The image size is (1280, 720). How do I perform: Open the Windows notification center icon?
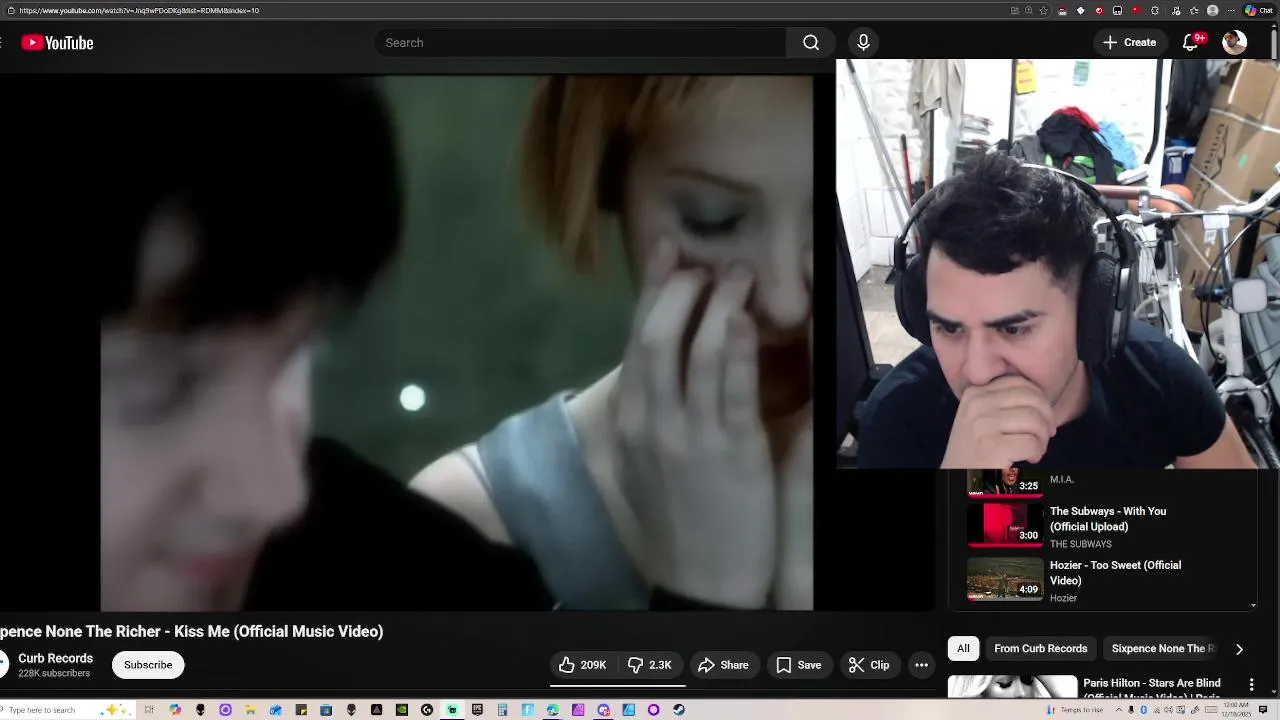coord(1265,709)
